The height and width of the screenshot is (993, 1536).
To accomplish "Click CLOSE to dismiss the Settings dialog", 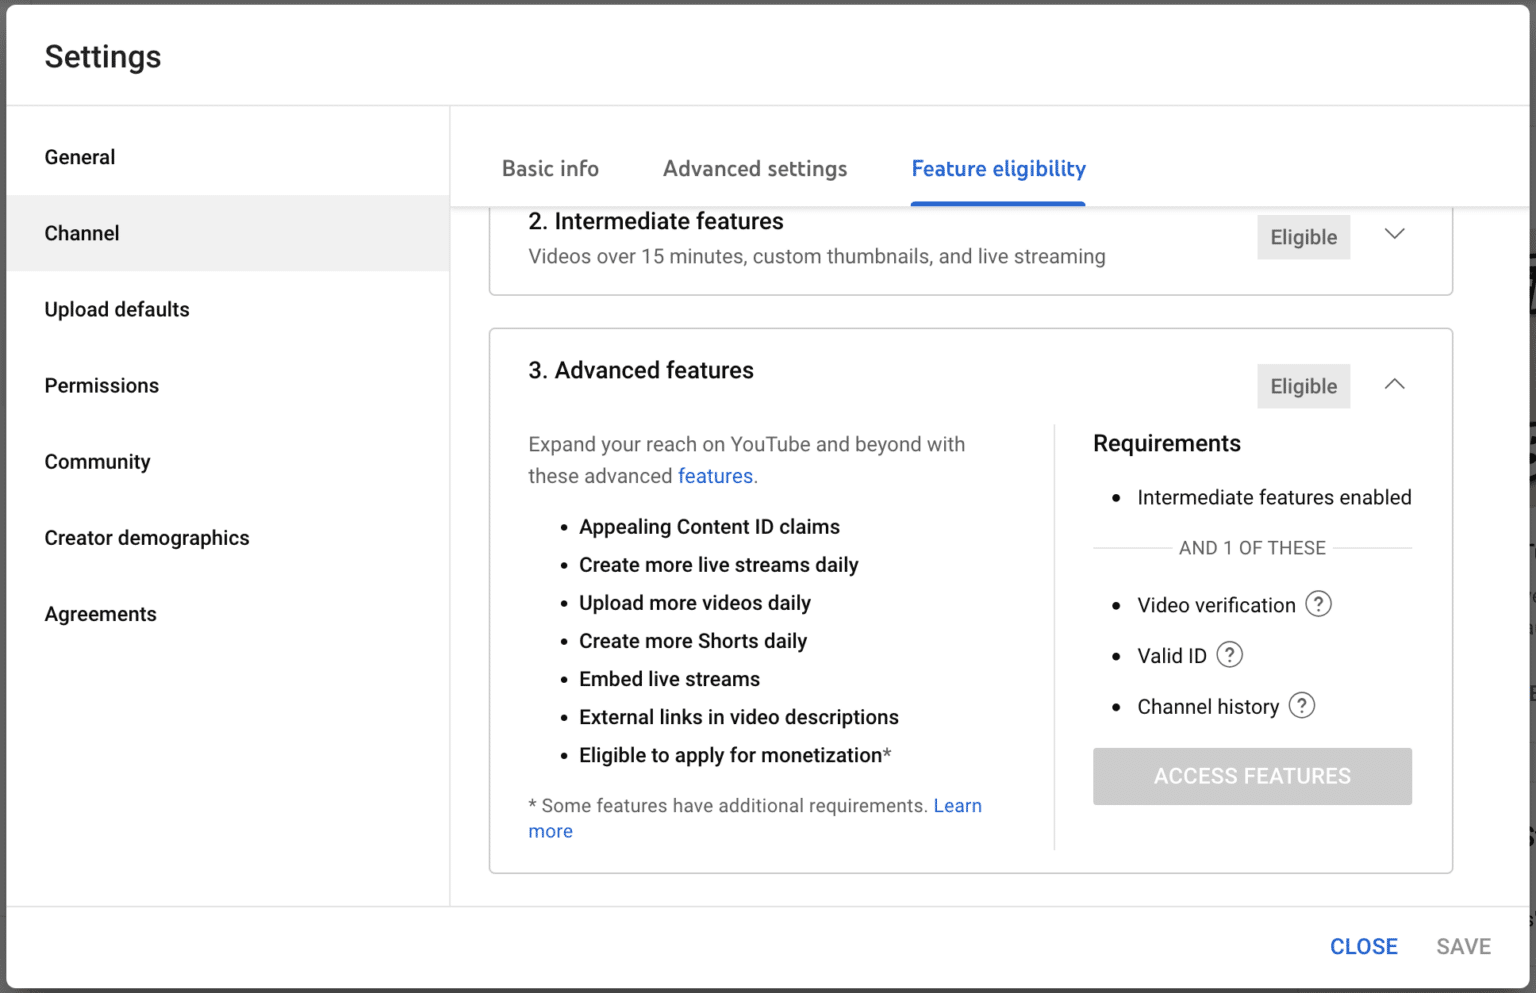I will (1363, 946).
